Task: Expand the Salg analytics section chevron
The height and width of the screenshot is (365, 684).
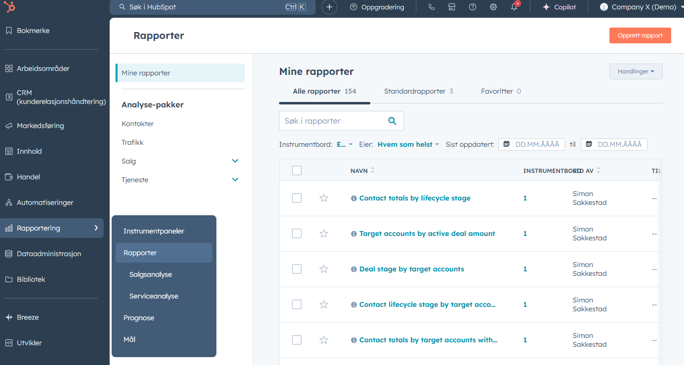Action: pyautogui.click(x=235, y=161)
